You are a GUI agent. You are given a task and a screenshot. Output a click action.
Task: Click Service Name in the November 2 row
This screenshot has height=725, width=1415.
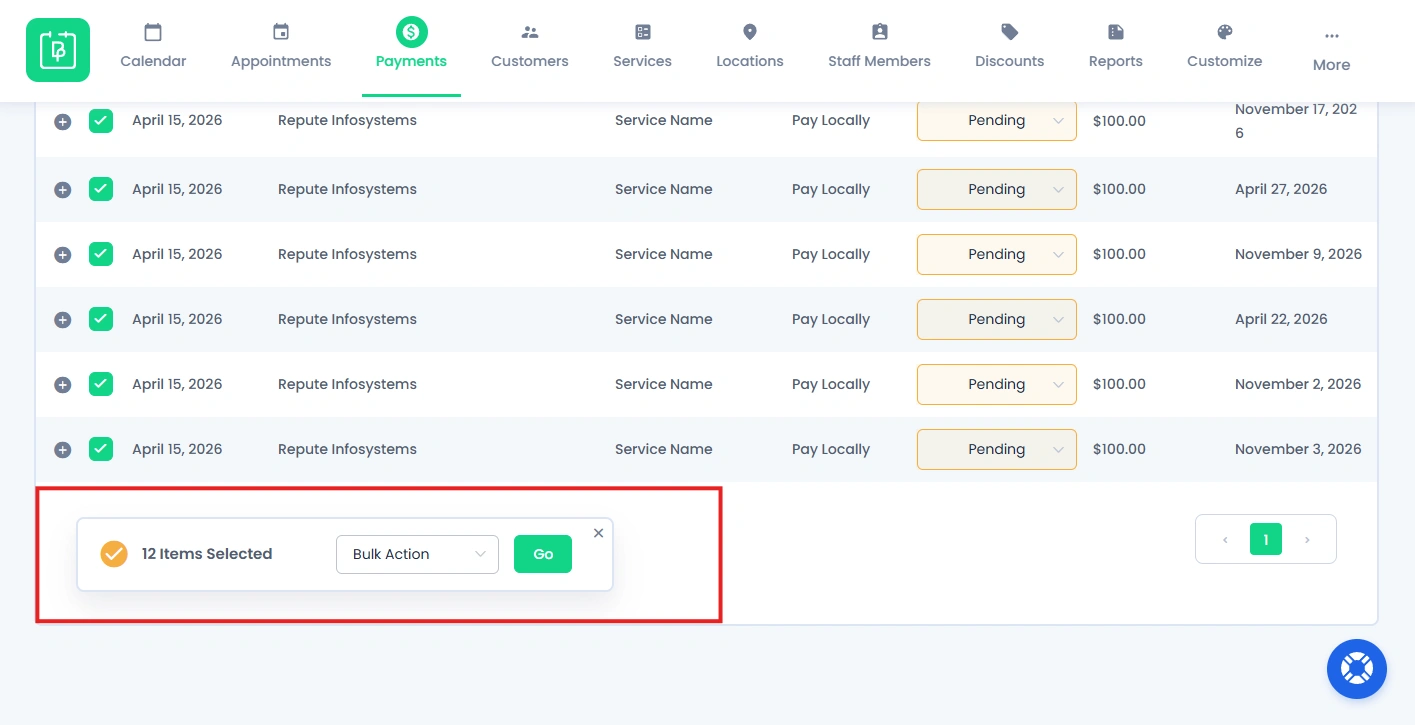(x=664, y=384)
